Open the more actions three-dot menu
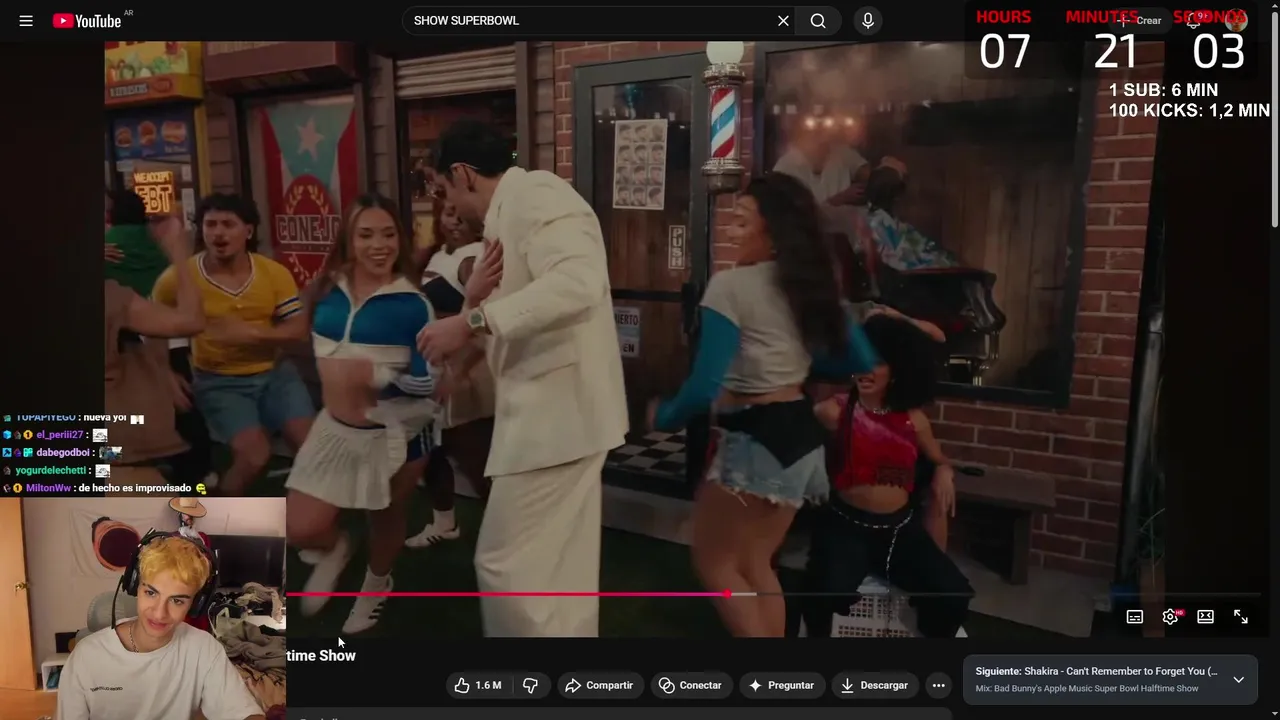Viewport: 1280px width, 720px height. [x=938, y=685]
